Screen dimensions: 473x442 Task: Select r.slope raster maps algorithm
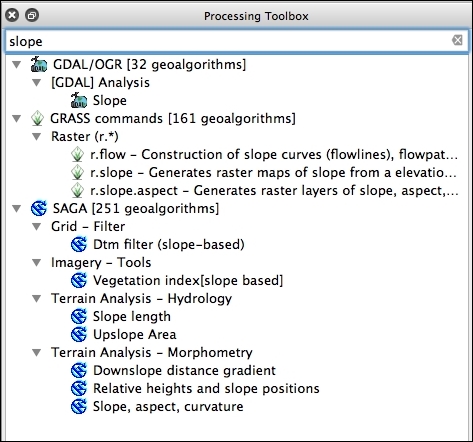[273, 172]
